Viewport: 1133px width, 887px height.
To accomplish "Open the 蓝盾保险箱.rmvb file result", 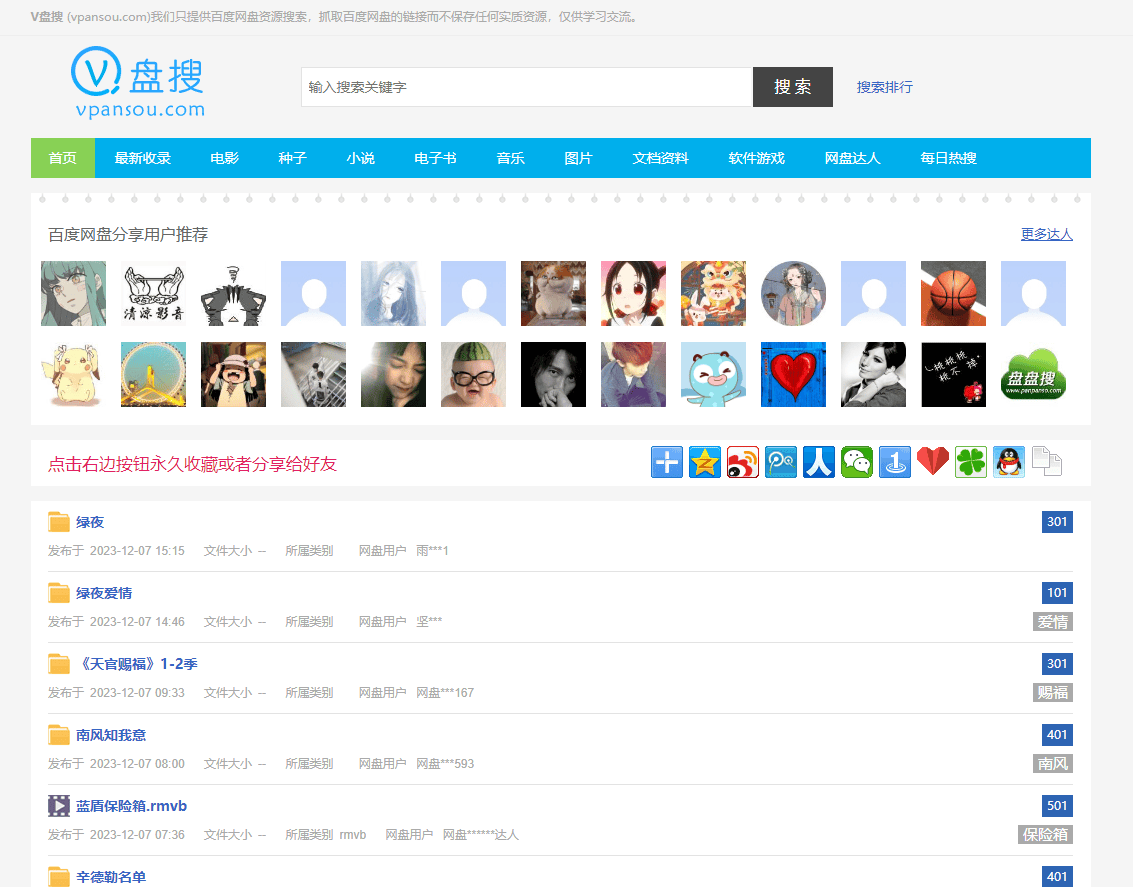I will pyautogui.click(x=132, y=806).
